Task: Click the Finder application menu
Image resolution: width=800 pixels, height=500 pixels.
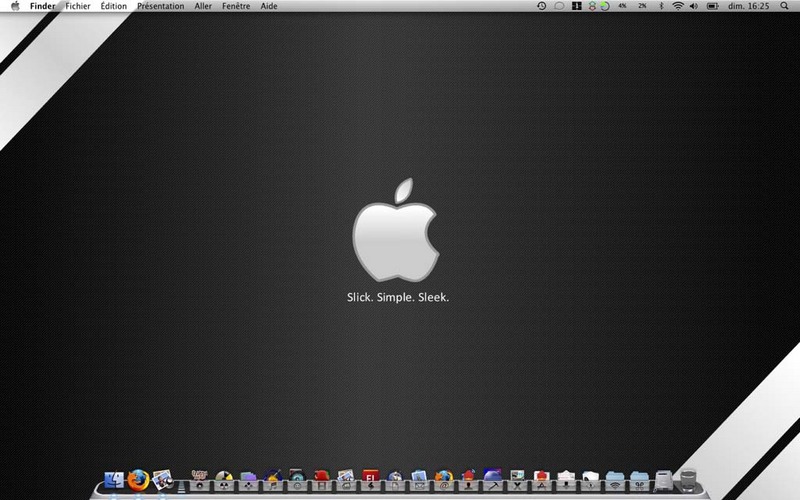Action: [43, 6]
